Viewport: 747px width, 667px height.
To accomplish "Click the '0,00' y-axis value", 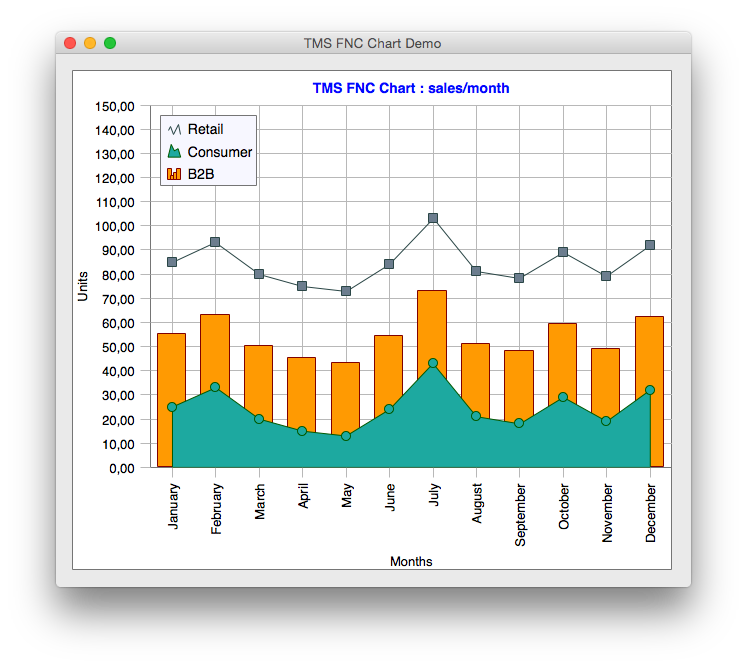I will [121, 468].
